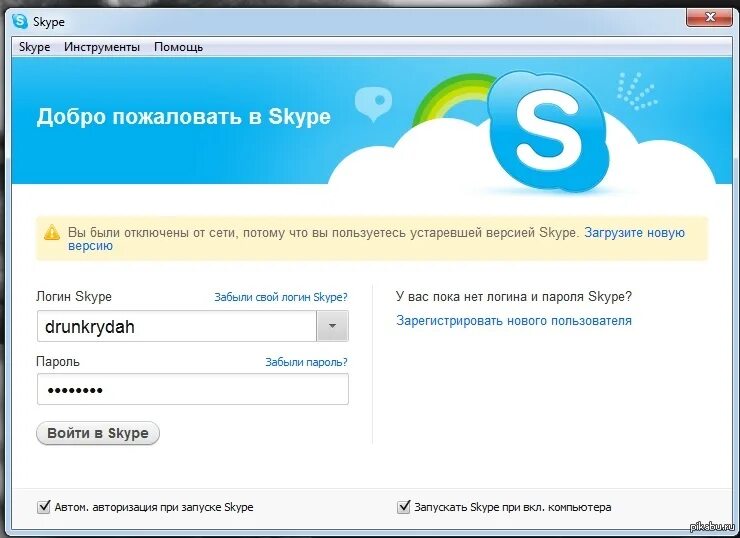Close the Skype window
Screen dimensions: 740x538
[710, 17]
